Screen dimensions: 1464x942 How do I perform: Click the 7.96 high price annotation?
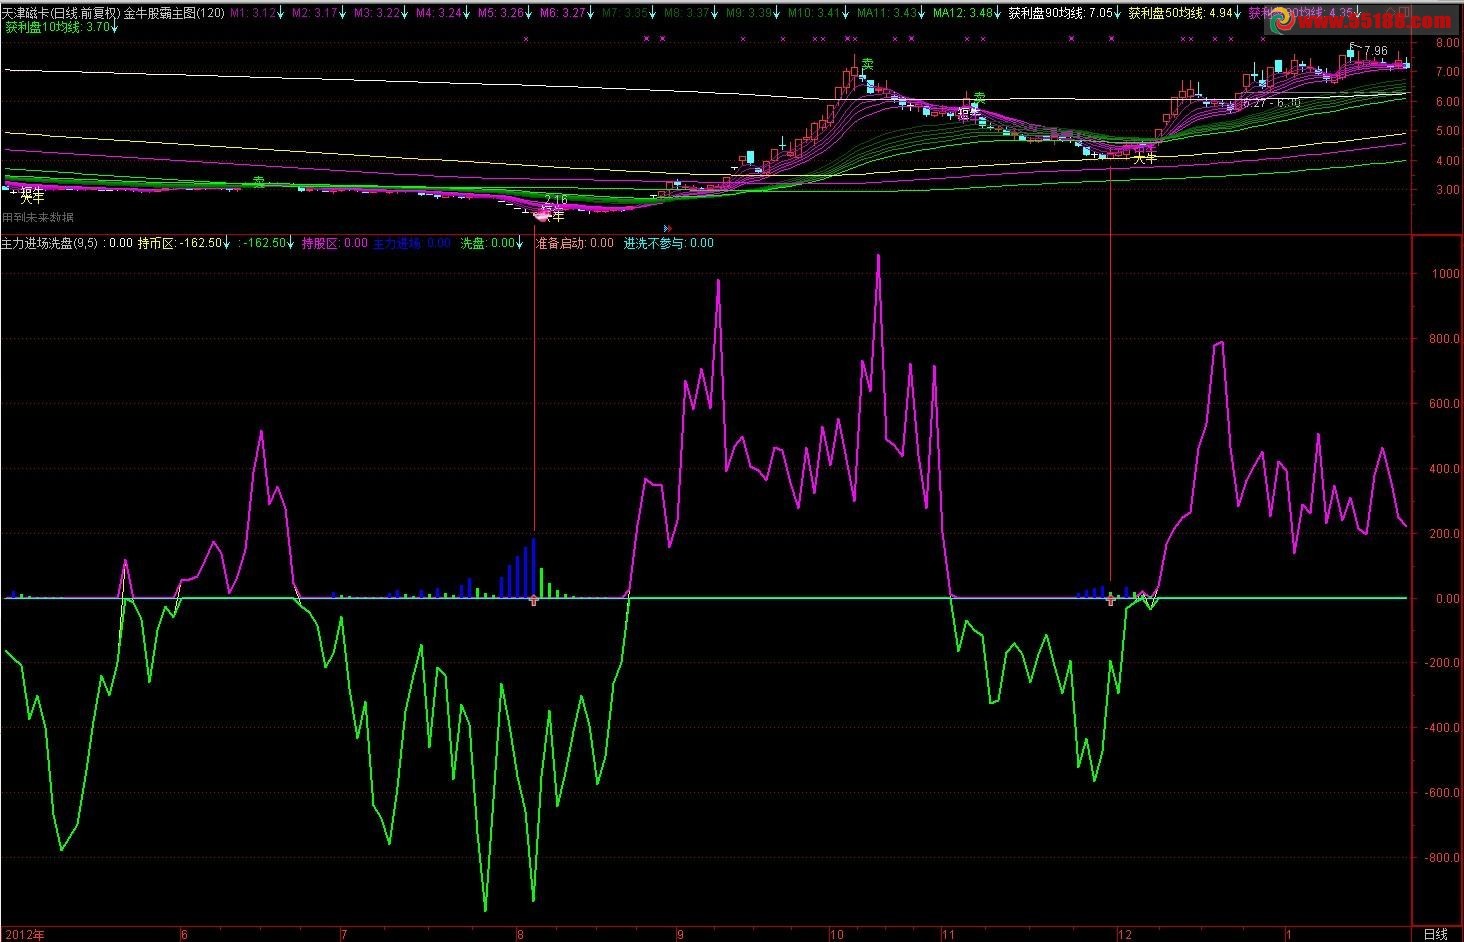(1374, 50)
